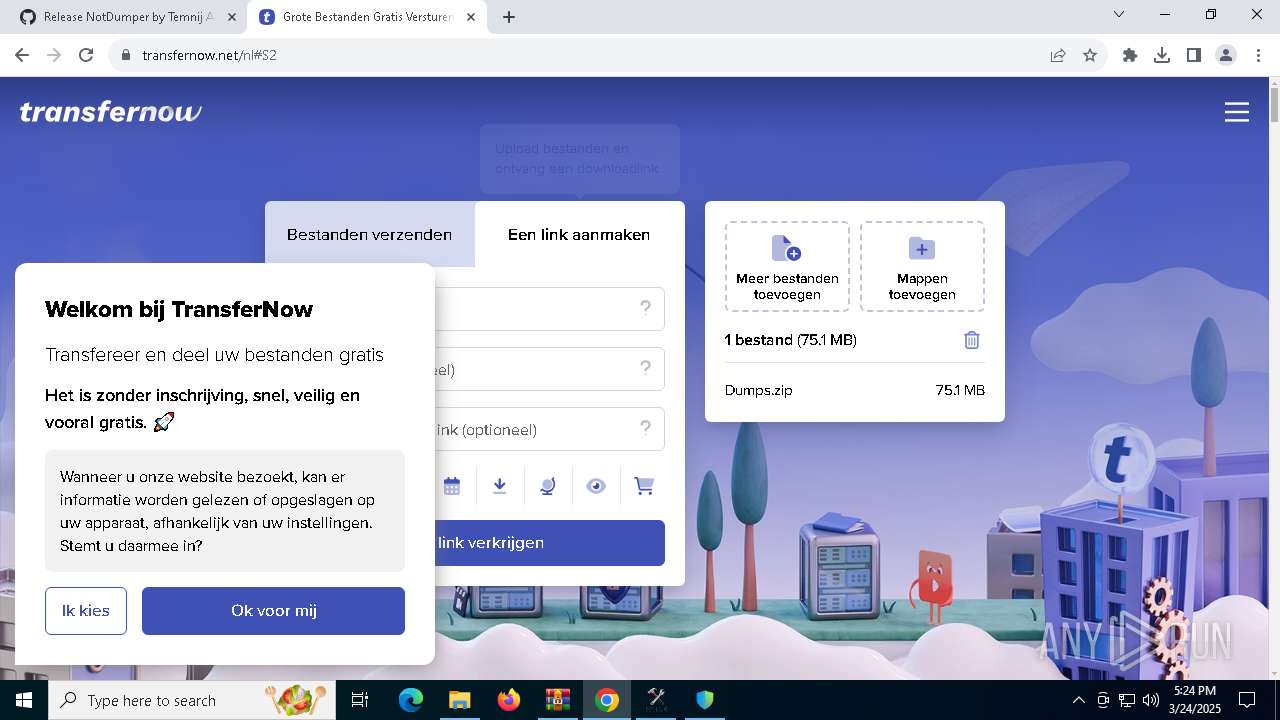Click the shopping cart option icon

coord(644,486)
